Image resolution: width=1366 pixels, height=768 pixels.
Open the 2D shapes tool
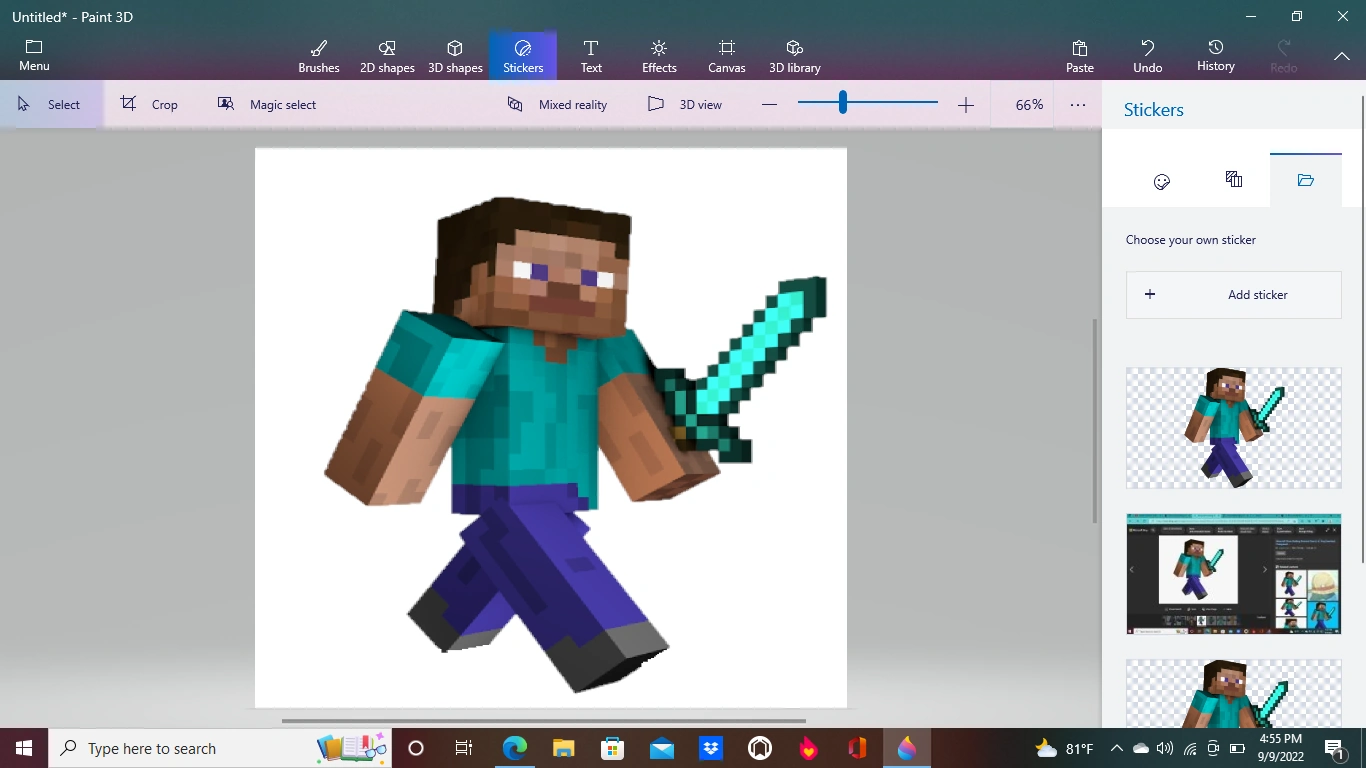[387, 55]
